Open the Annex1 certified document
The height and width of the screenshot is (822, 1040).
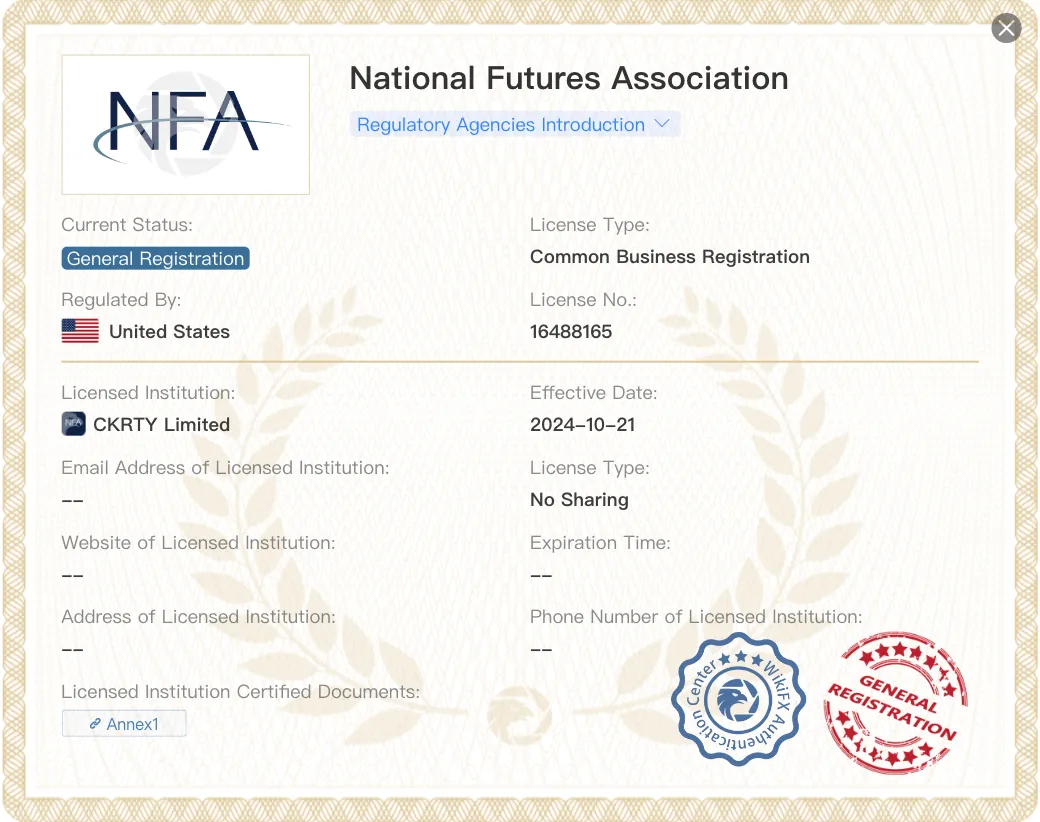coord(124,723)
